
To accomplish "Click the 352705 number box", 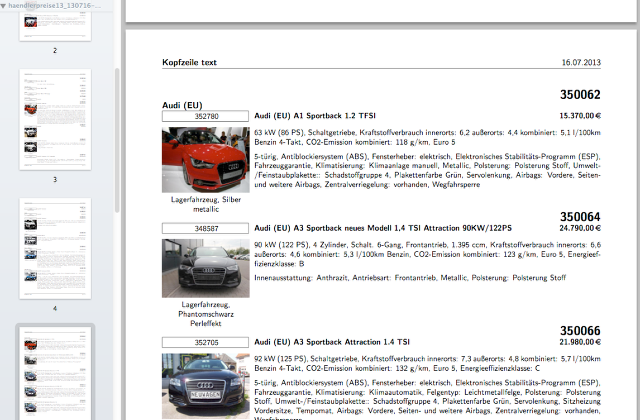I will coord(205,342).
